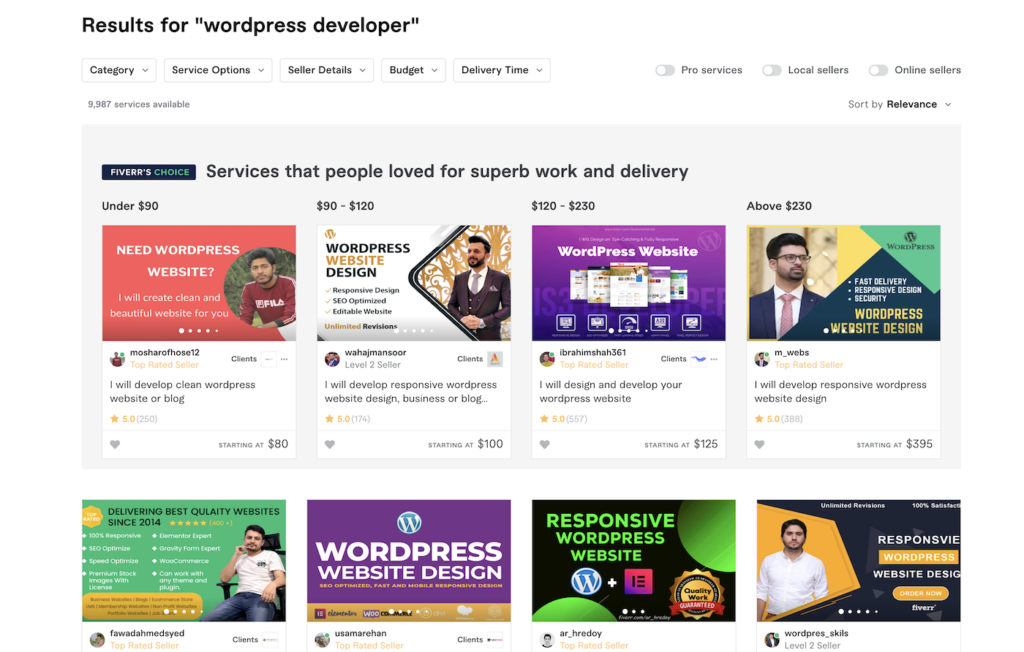Open wordpres_skils seller profile link

tap(816, 633)
